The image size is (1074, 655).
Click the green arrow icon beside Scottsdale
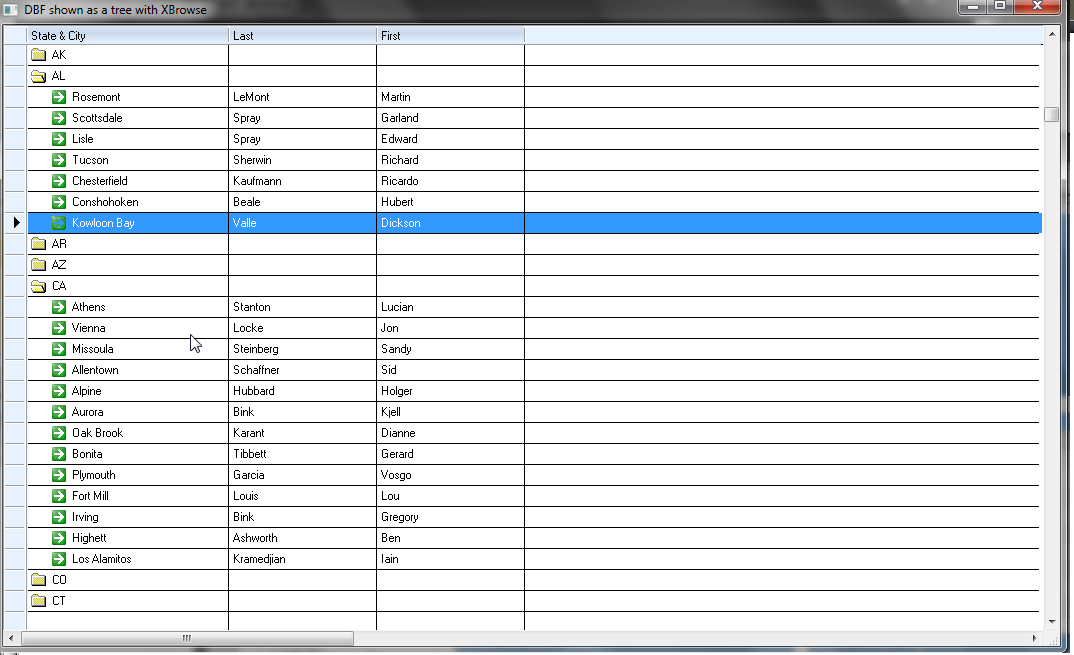59,118
